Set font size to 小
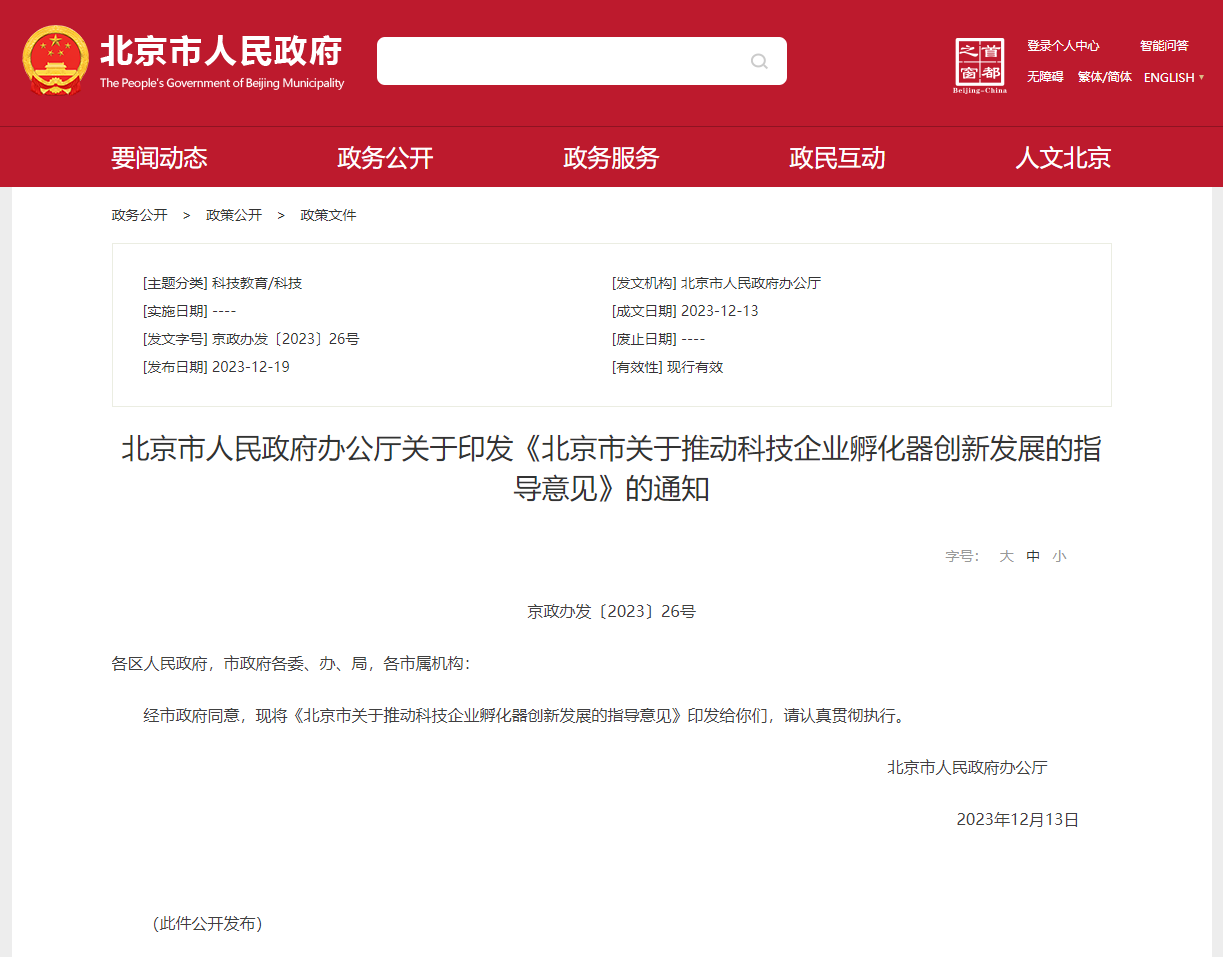The width and height of the screenshot is (1223, 957). pos(1059,556)
